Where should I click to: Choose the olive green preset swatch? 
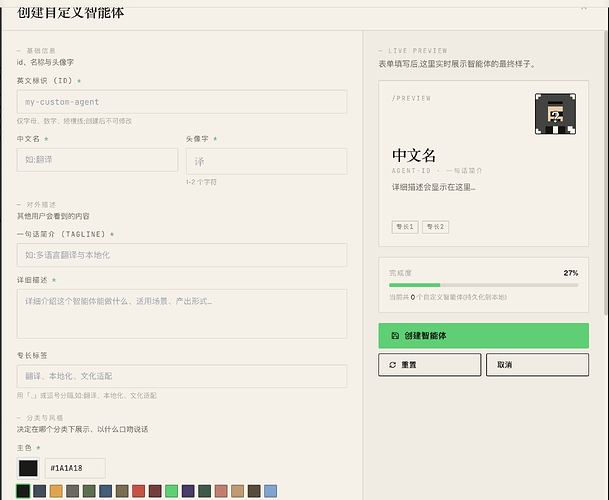pos(89,491)
